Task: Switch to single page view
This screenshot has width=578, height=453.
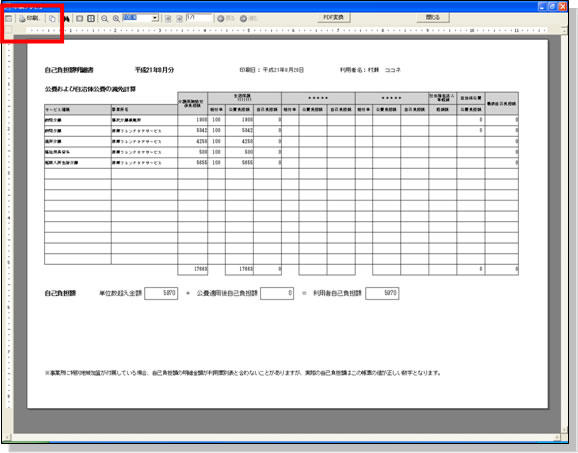Action: (x=79, y=18)
